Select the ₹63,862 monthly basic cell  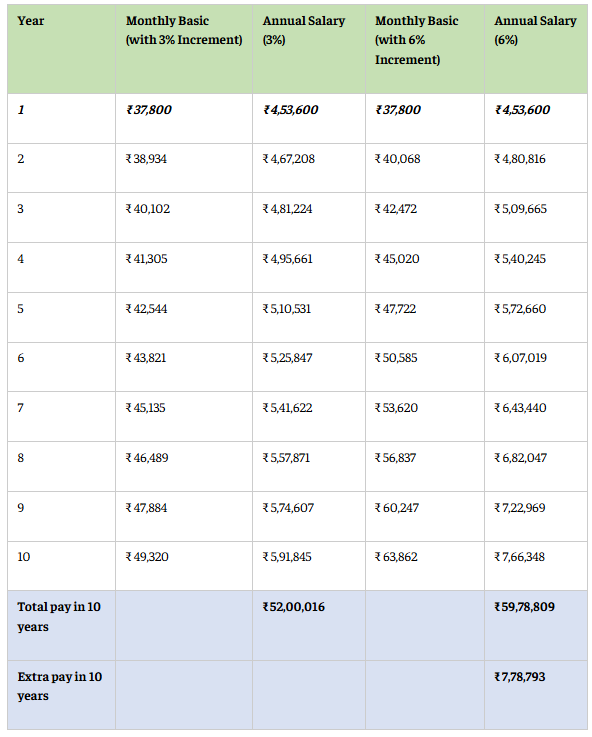pyautogui.click(x=396, y=557)
